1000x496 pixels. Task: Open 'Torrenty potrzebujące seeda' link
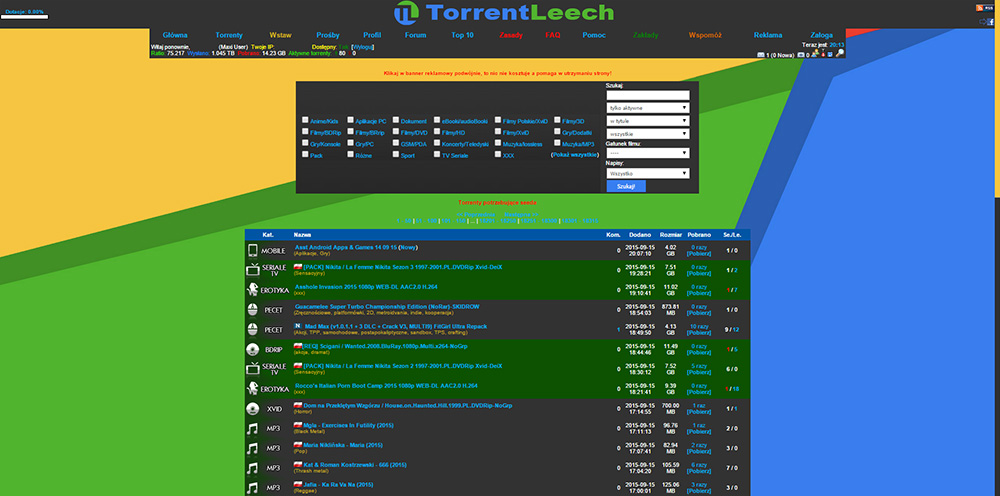pyautogui.click(x=497, y=202)
